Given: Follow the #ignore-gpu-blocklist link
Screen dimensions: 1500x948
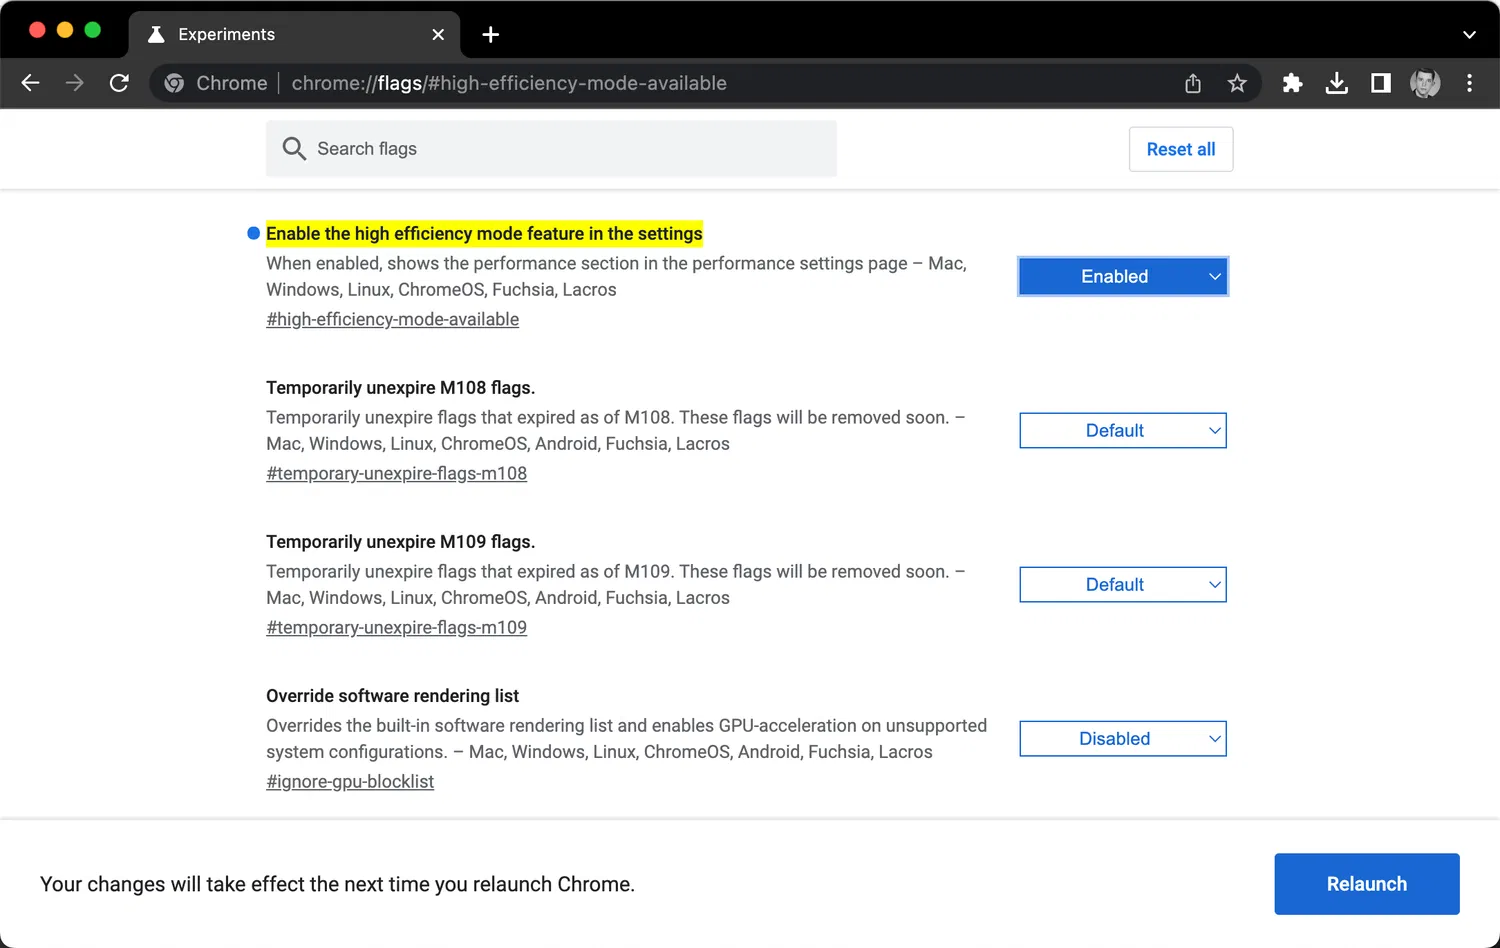Looking at the screenshot, I should (x=350, y=782).
